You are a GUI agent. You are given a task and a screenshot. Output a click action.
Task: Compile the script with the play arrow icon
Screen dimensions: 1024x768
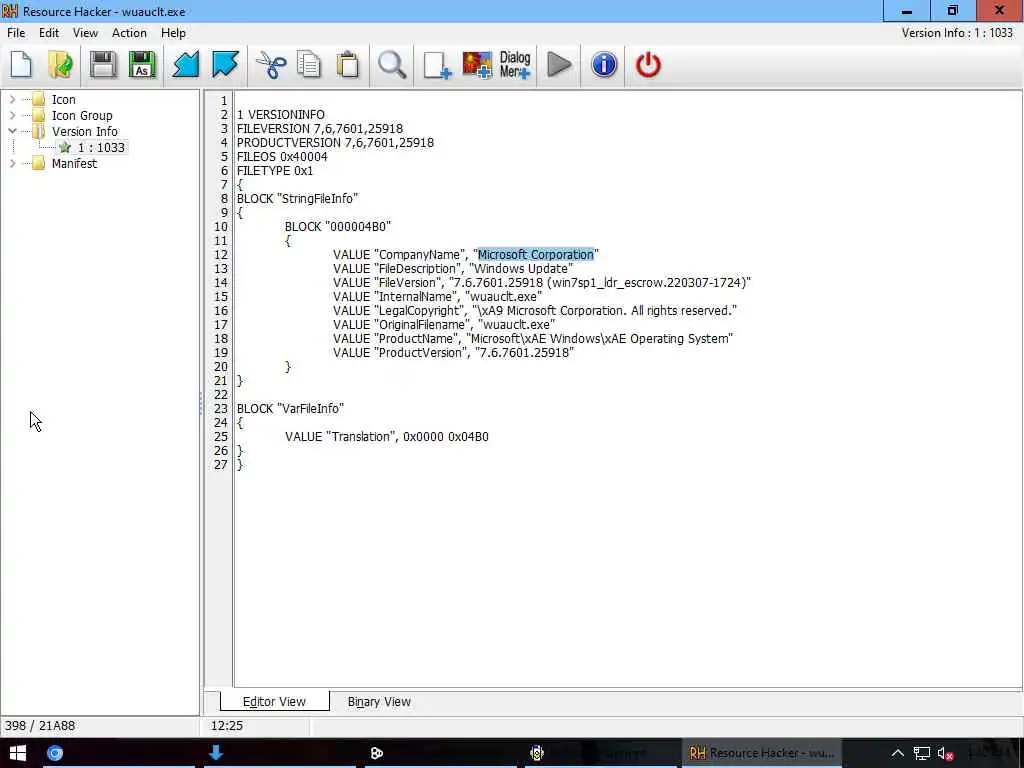[559, 65]
